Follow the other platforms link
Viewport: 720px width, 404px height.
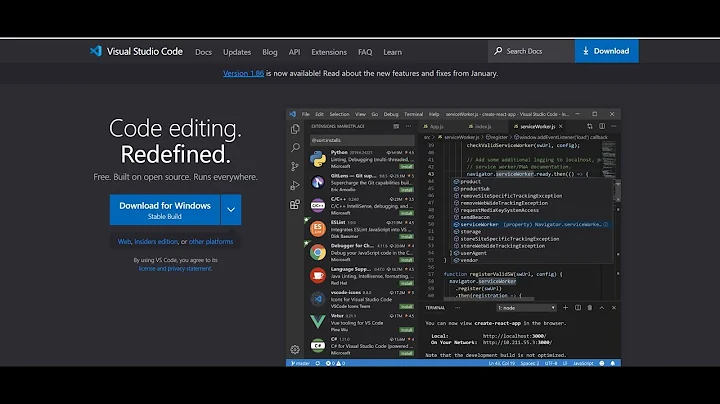(x=211, y=241)
